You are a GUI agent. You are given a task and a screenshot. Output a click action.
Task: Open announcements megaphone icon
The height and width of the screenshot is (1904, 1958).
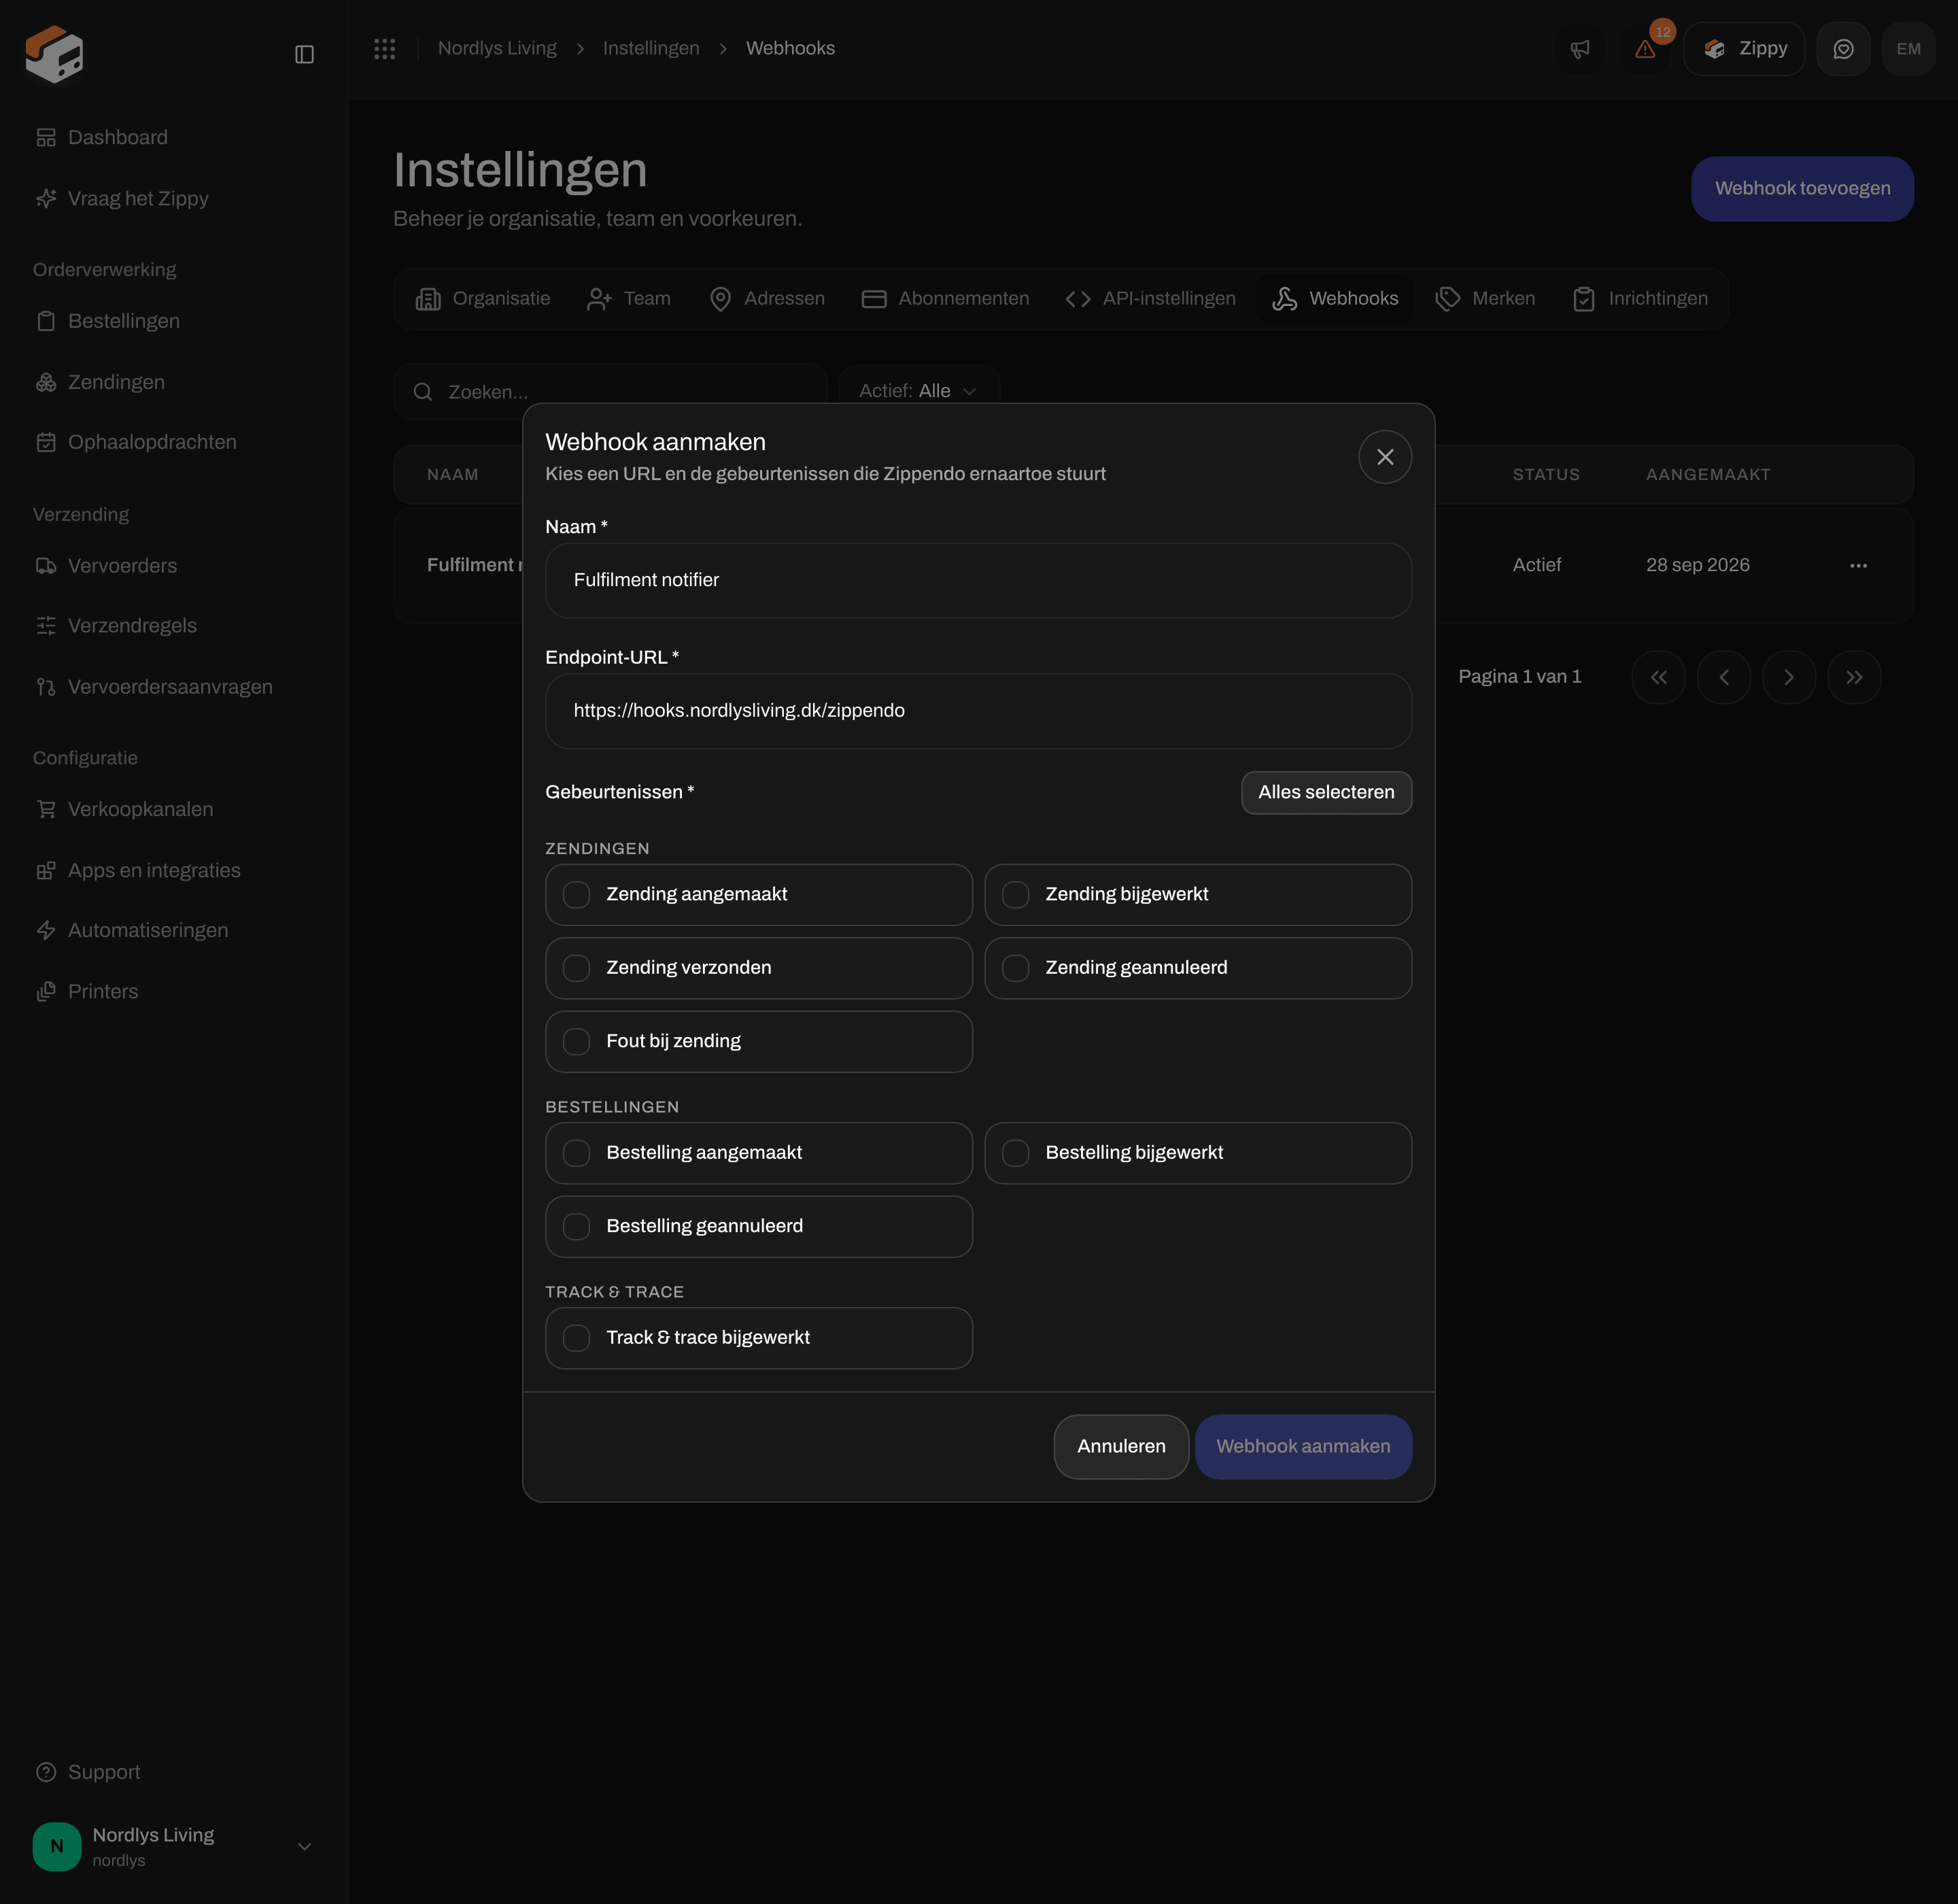(x=1580, y=49)
